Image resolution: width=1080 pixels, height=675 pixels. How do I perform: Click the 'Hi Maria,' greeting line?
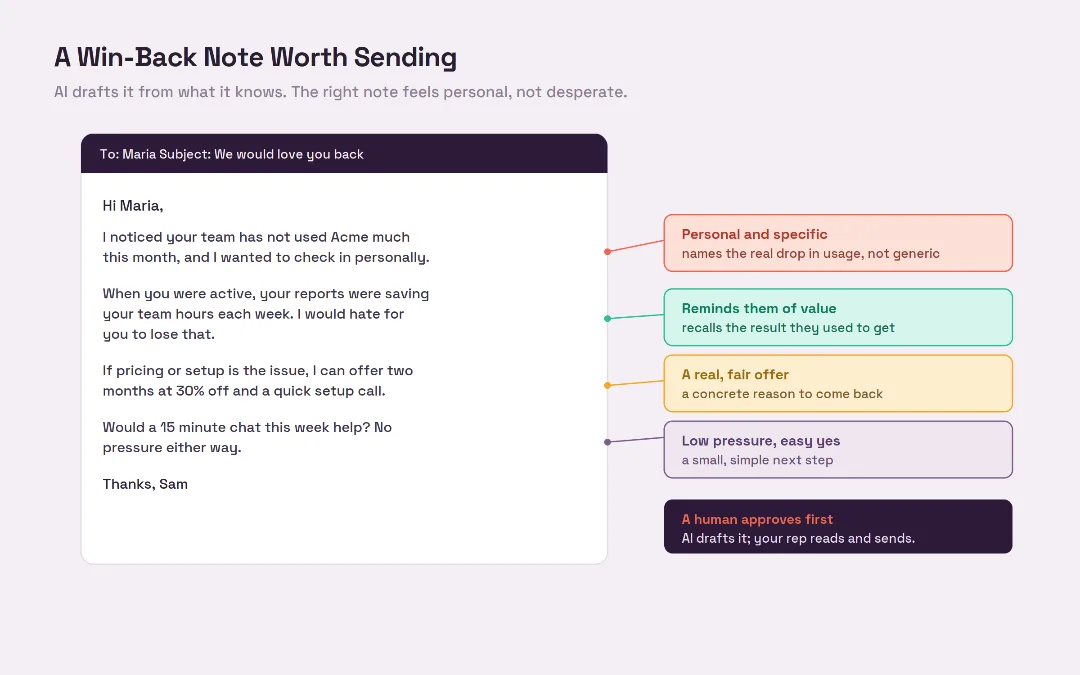pos(133,205)
